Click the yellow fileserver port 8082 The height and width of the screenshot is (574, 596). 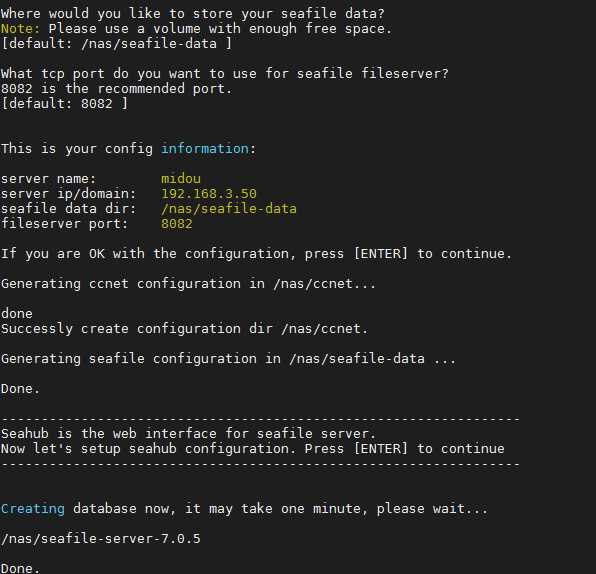point(177,224)
